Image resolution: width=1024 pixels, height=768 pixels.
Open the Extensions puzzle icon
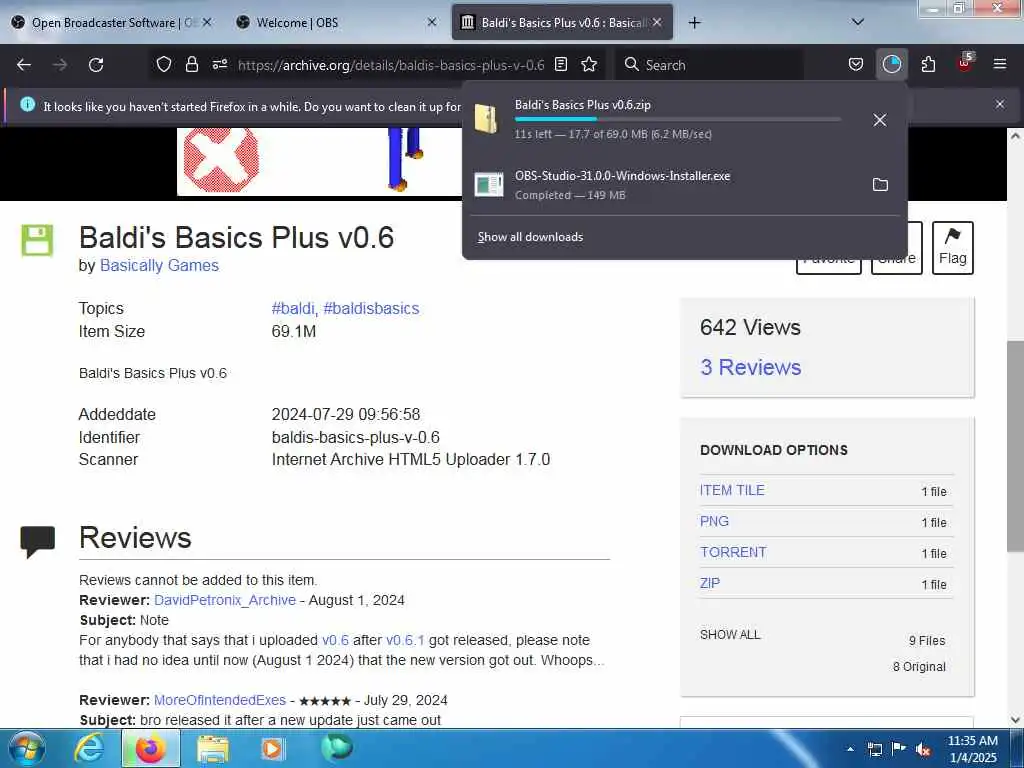pos(928,64)
